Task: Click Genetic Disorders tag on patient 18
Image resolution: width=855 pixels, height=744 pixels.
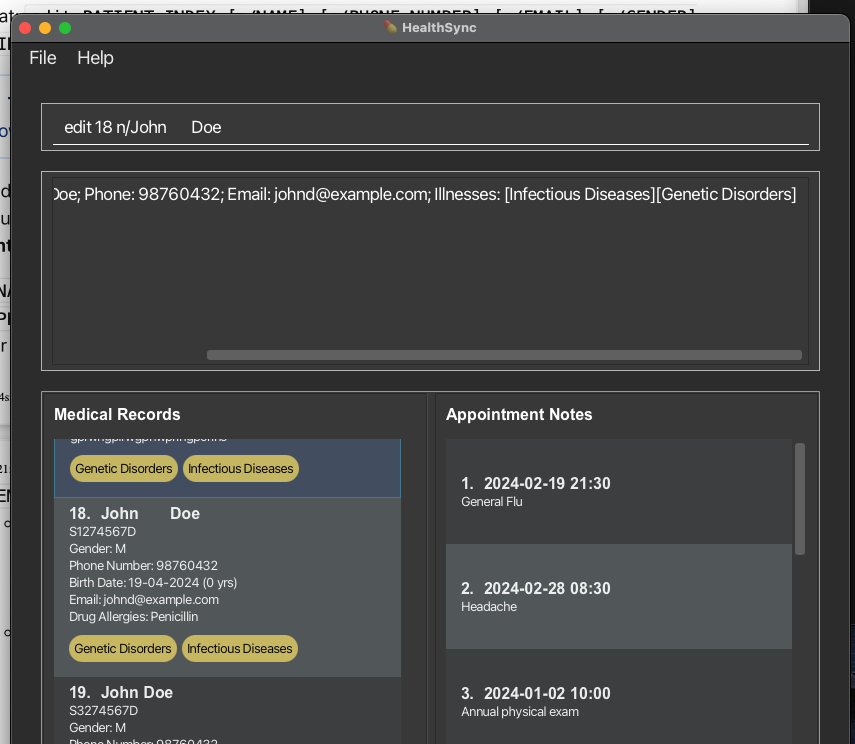Action: (x=123, y=649)
